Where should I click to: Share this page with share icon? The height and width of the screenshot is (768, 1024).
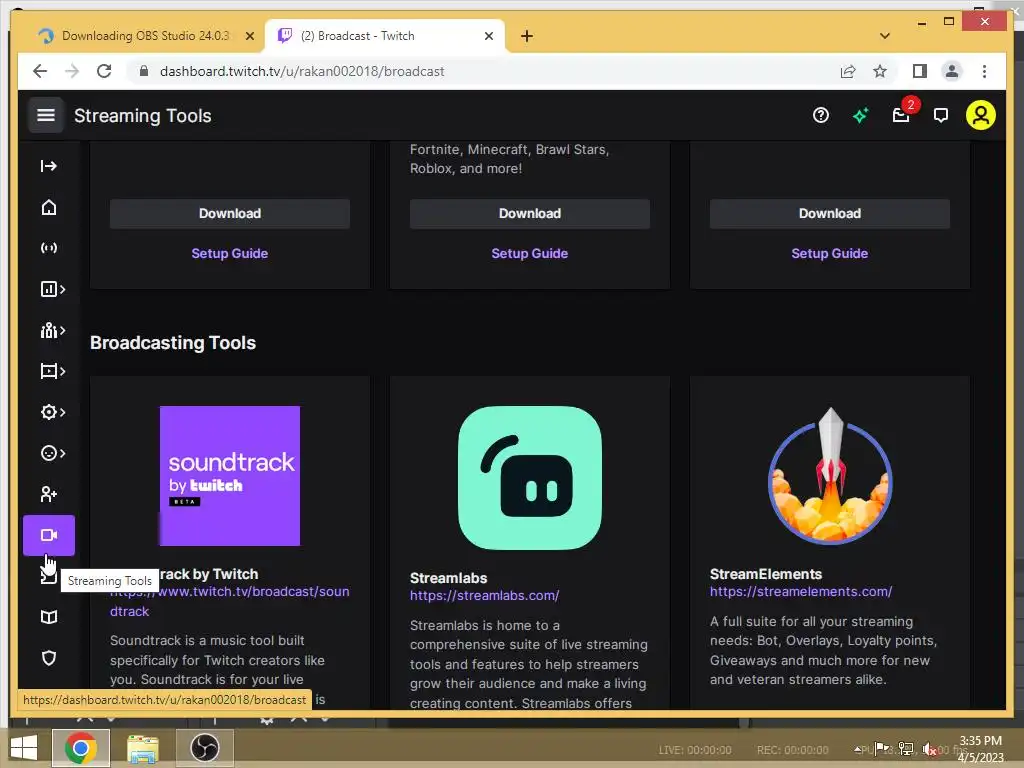[x=848, y=72]
